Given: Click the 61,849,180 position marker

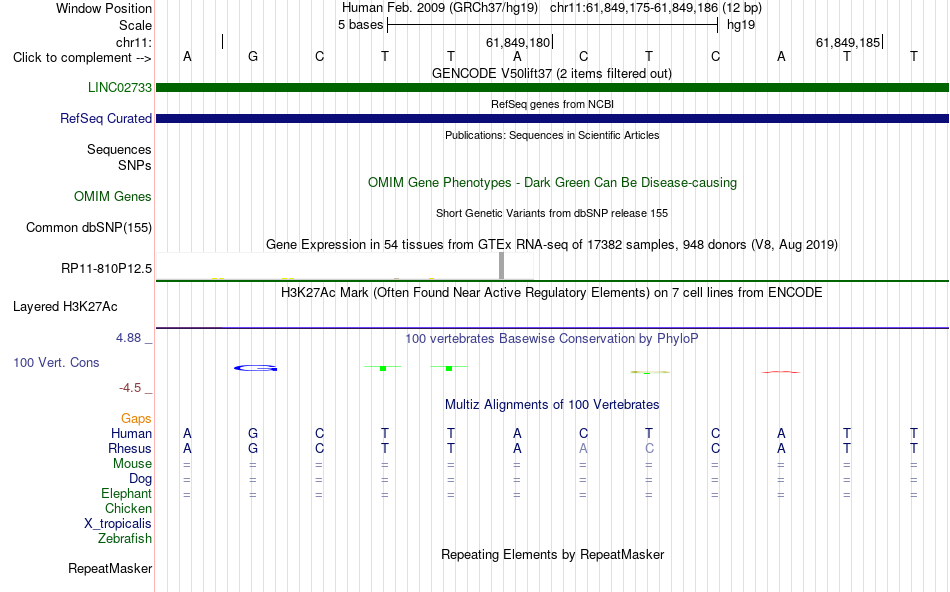Looking at the screenshot, I should point(518,43).
